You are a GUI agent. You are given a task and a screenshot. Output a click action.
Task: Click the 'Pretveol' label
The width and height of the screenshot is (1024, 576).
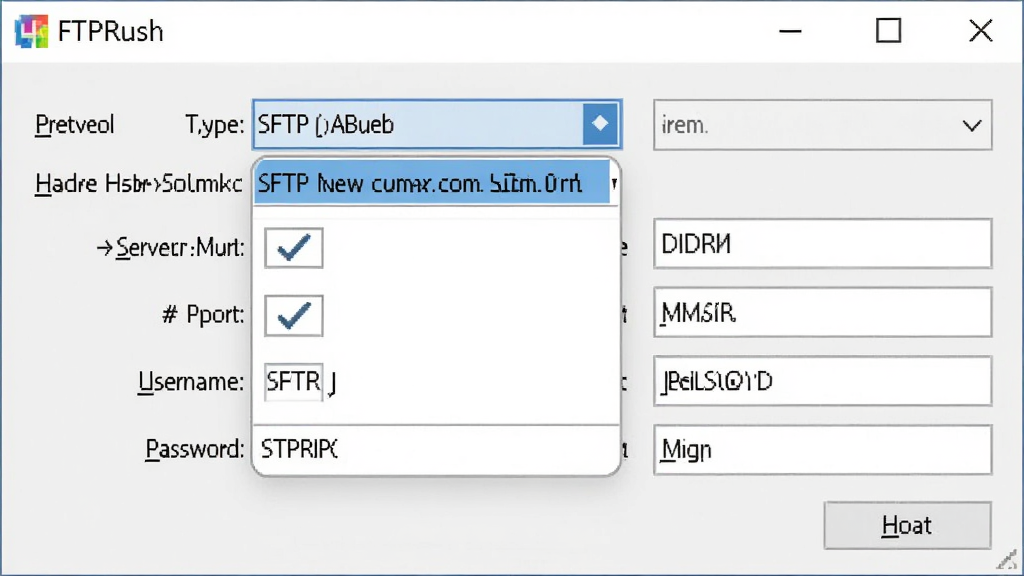click(74, 124)
